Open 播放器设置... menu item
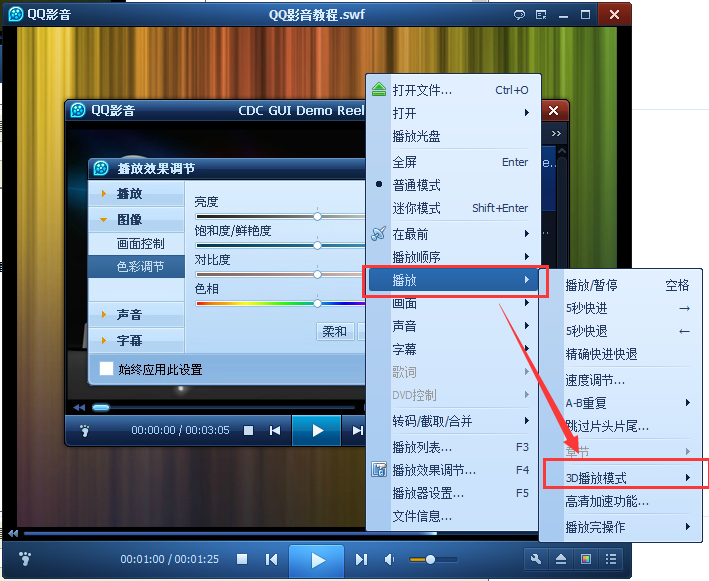The width and height of the screenshot is (709, 581). [428, 493]
